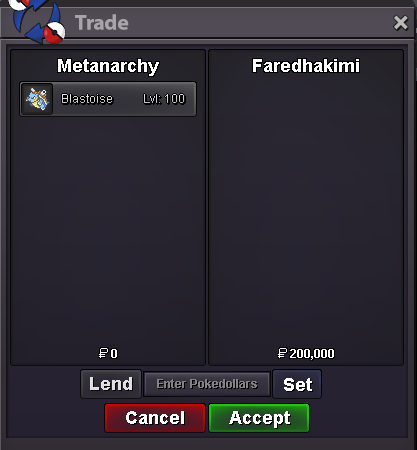Click the Blastoise sprite icon
The height and width of the screenshot is (450, 417).
tap(37, 99)
